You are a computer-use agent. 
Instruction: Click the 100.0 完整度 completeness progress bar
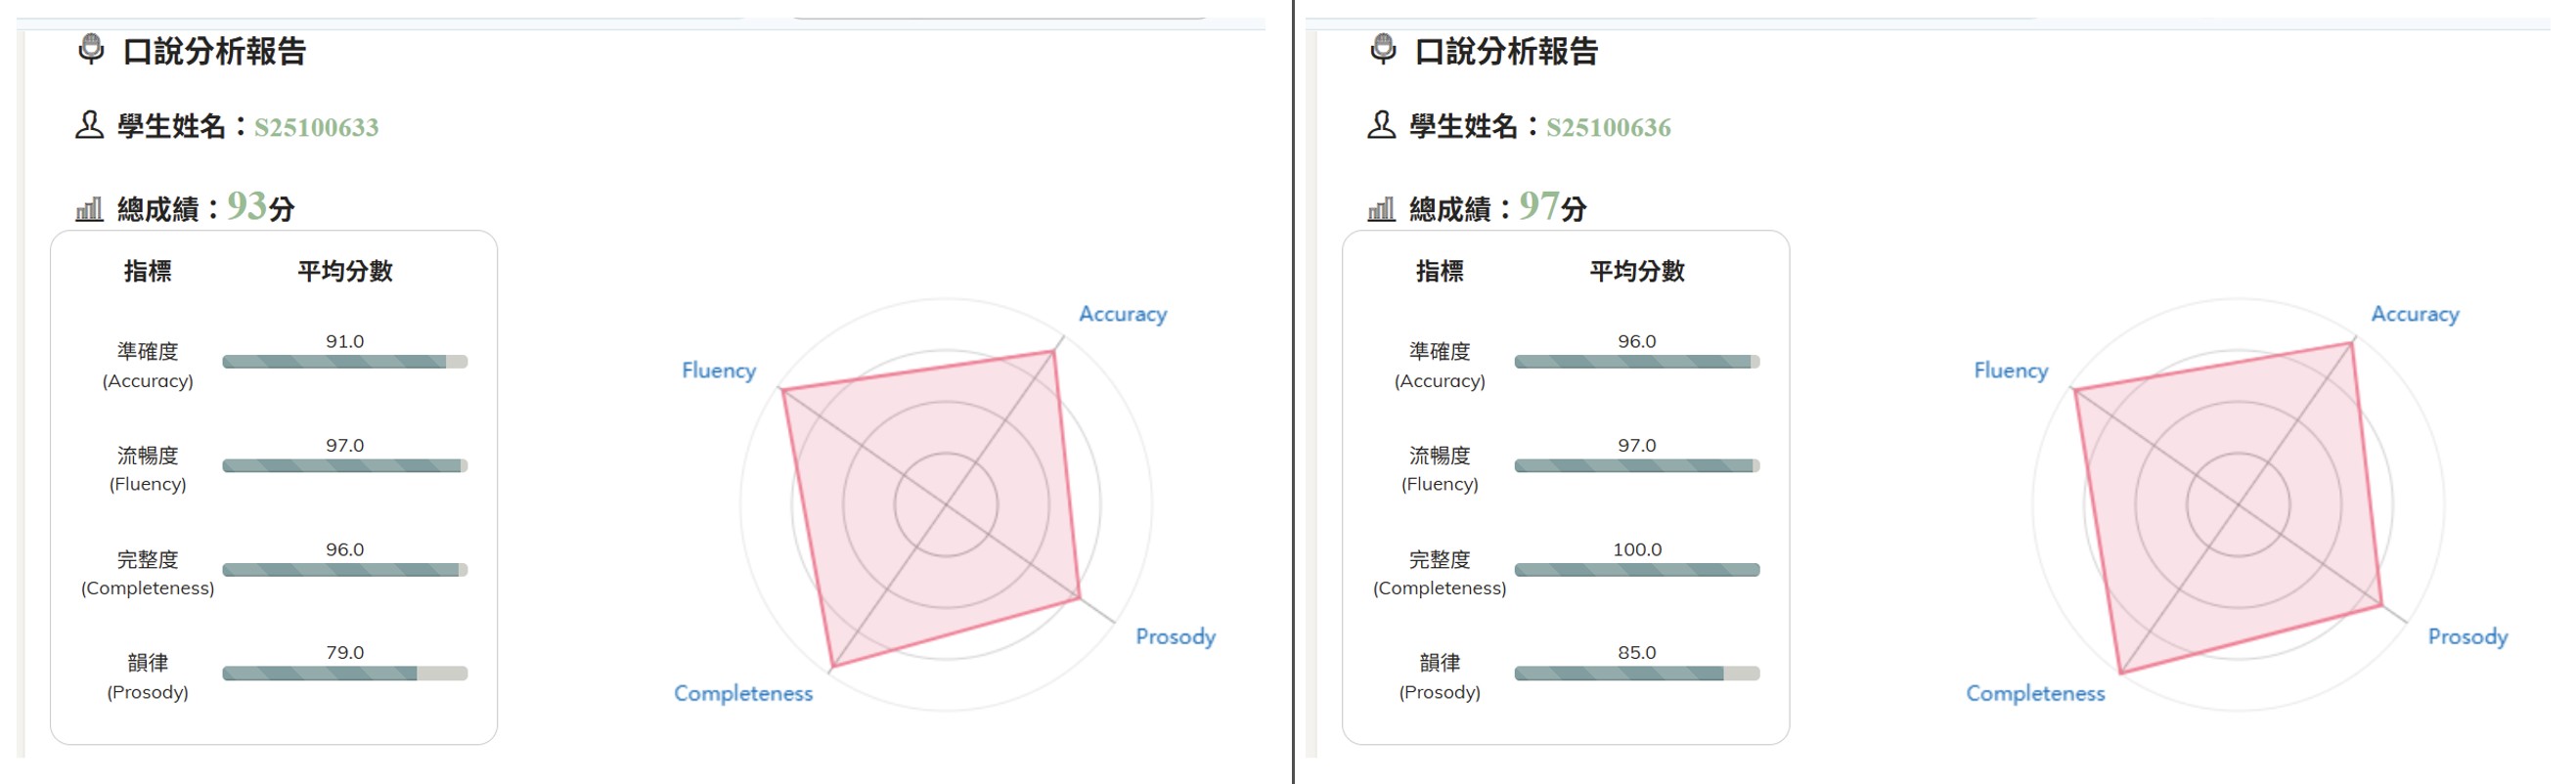[x=1636, y=570]
